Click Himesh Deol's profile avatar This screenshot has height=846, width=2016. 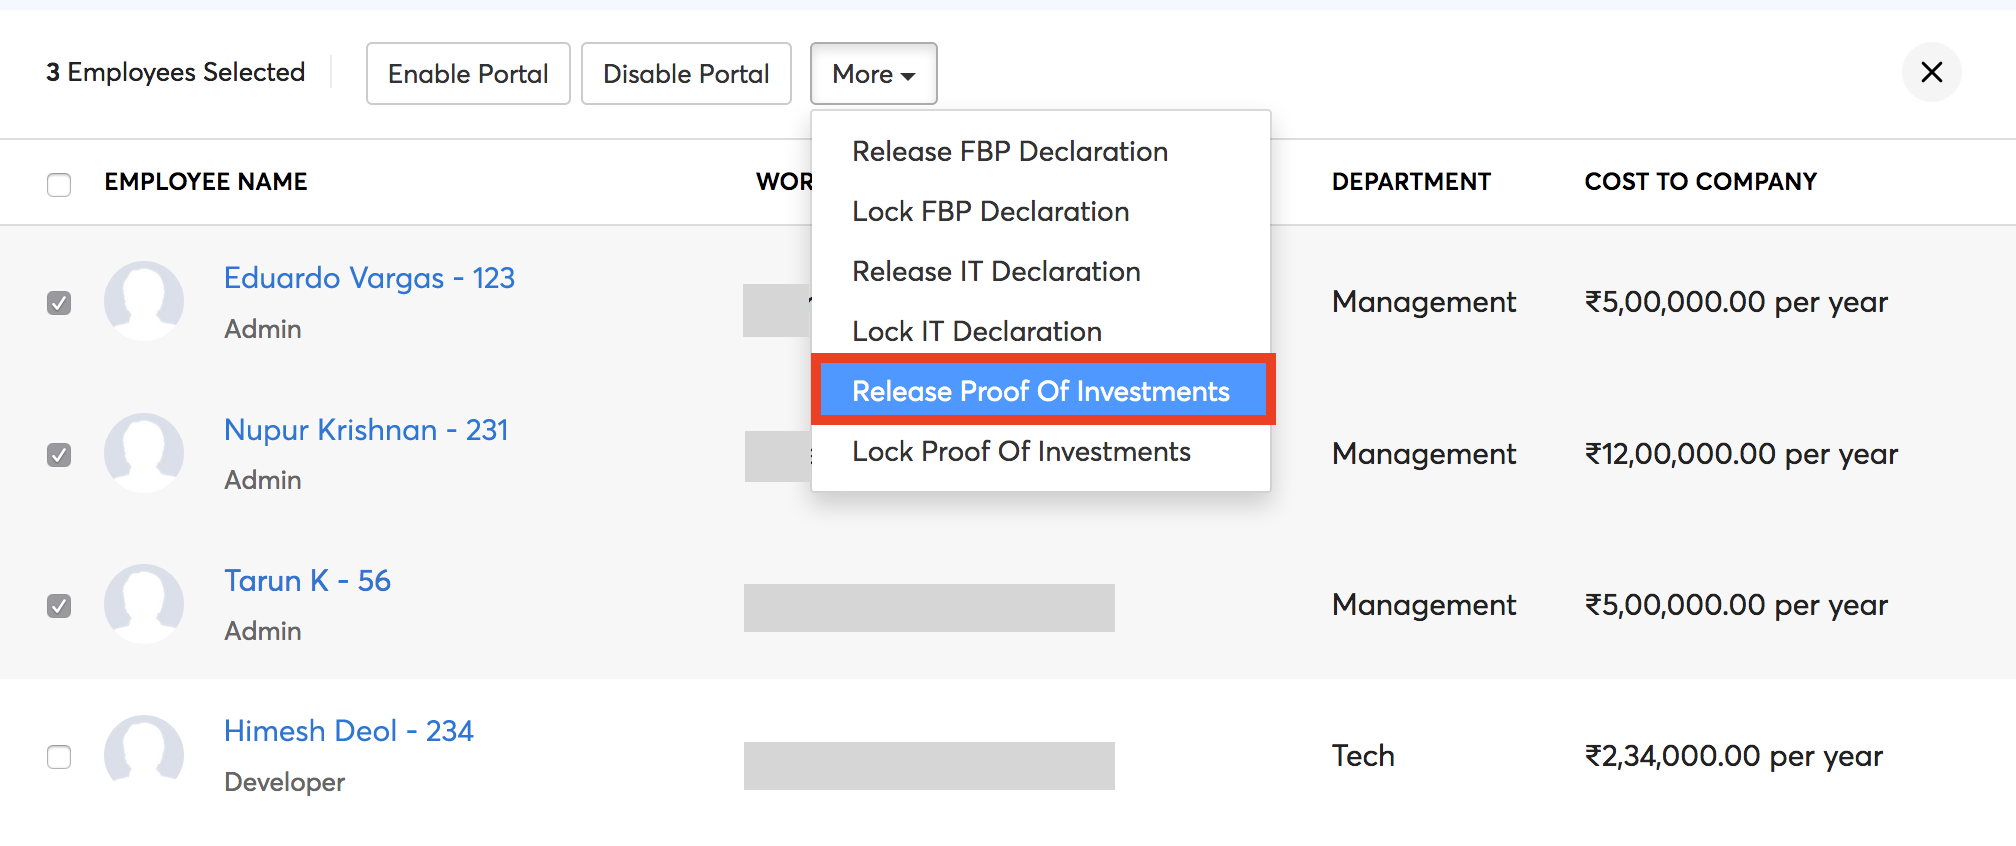click(x=144, y=753)
